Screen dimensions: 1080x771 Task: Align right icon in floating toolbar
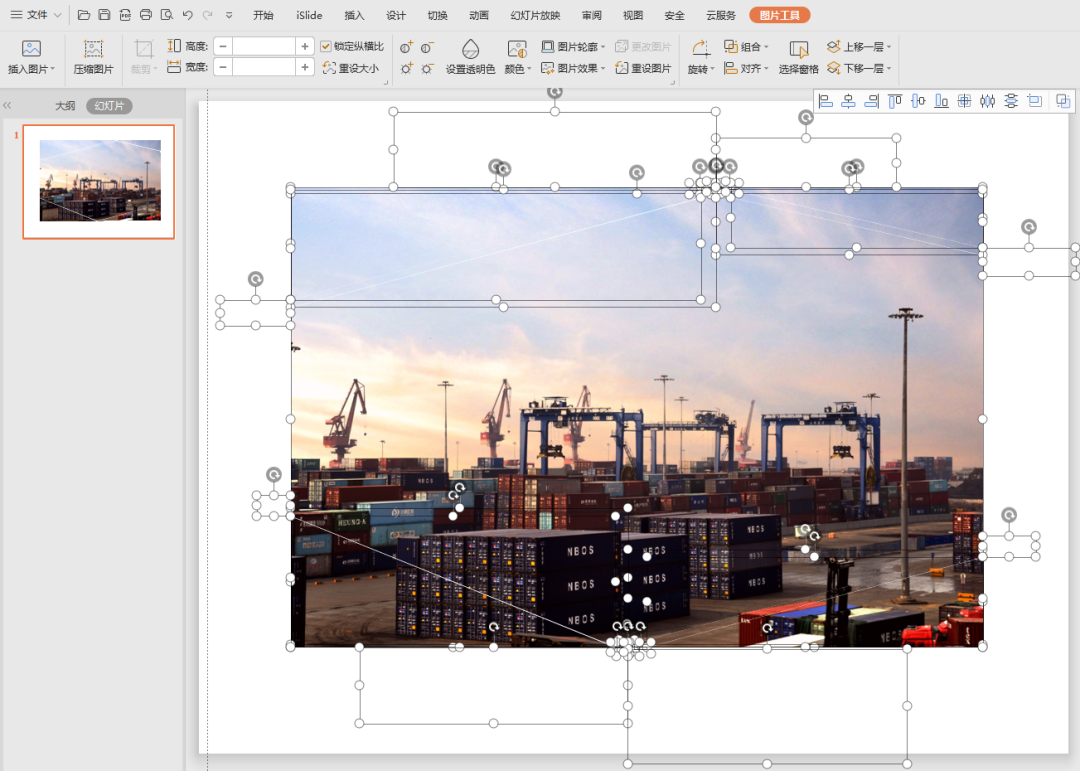point(871,101)
